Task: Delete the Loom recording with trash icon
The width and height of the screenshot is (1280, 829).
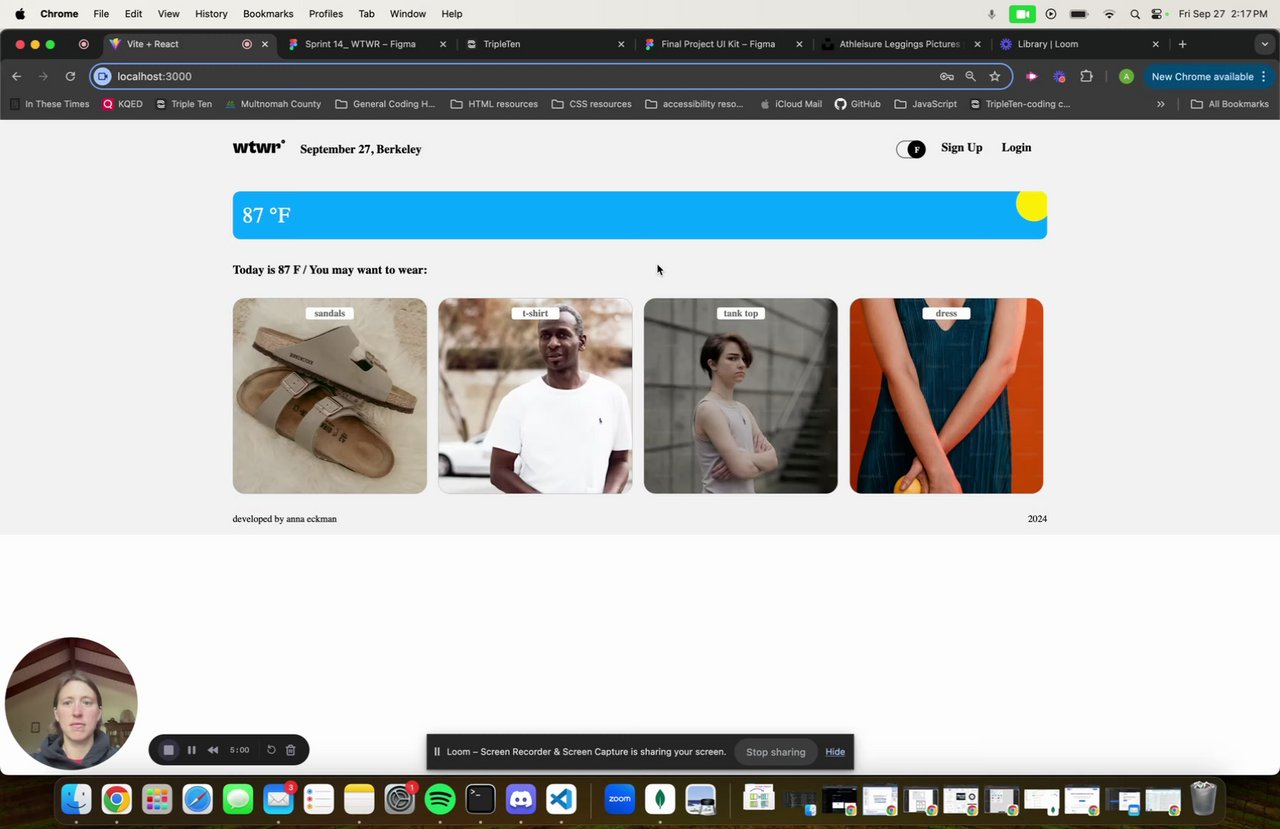Action: pyautogui.click(x=291, y=750)
